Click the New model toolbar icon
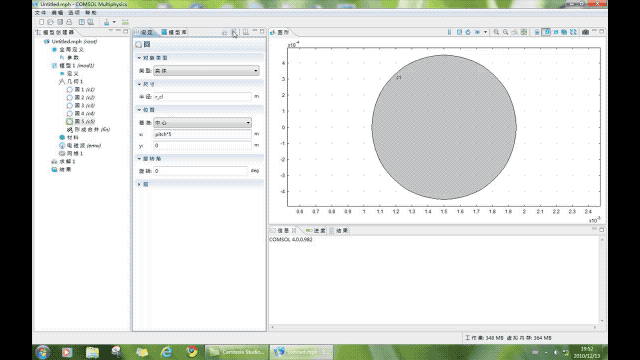The image size is (640, 360). (41, 22)
